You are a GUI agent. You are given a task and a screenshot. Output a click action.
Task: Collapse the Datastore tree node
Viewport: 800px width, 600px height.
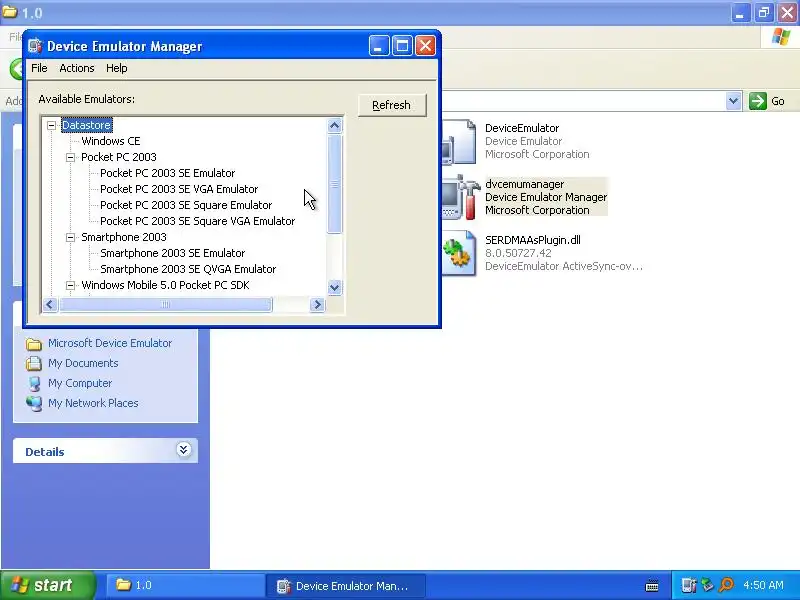click(52, 125)
